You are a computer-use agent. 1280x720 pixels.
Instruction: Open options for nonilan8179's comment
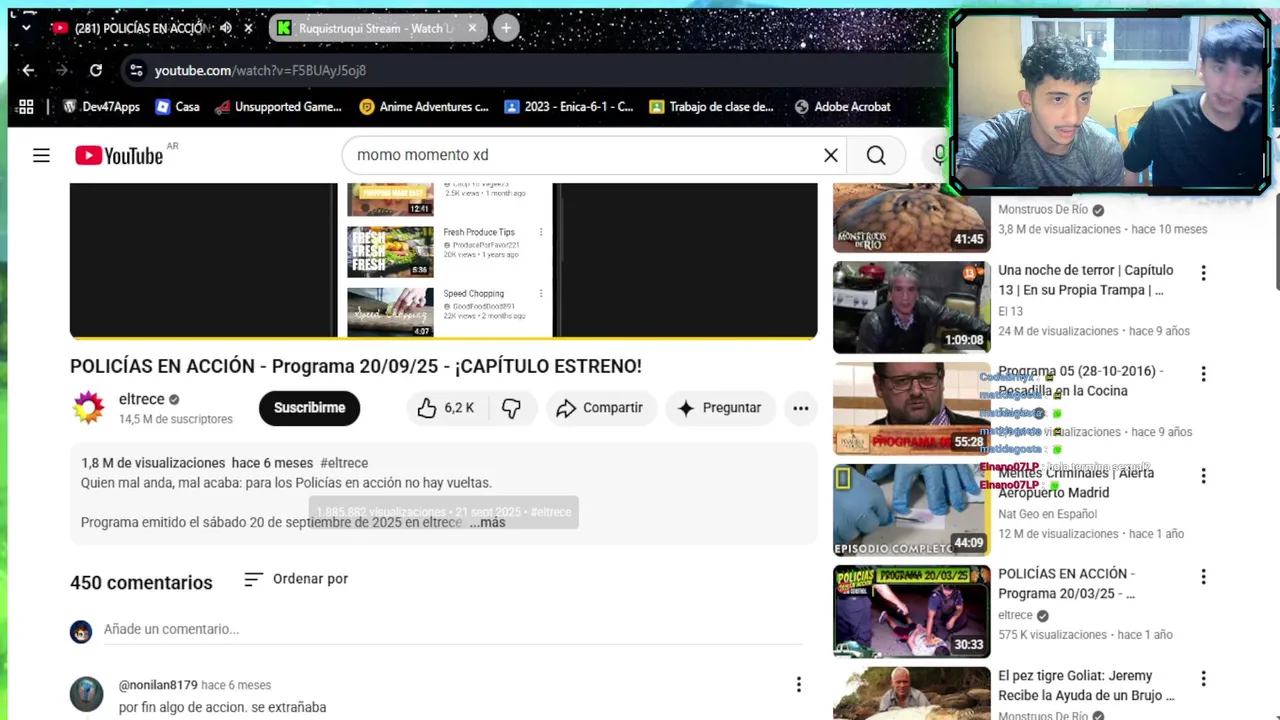798,685
